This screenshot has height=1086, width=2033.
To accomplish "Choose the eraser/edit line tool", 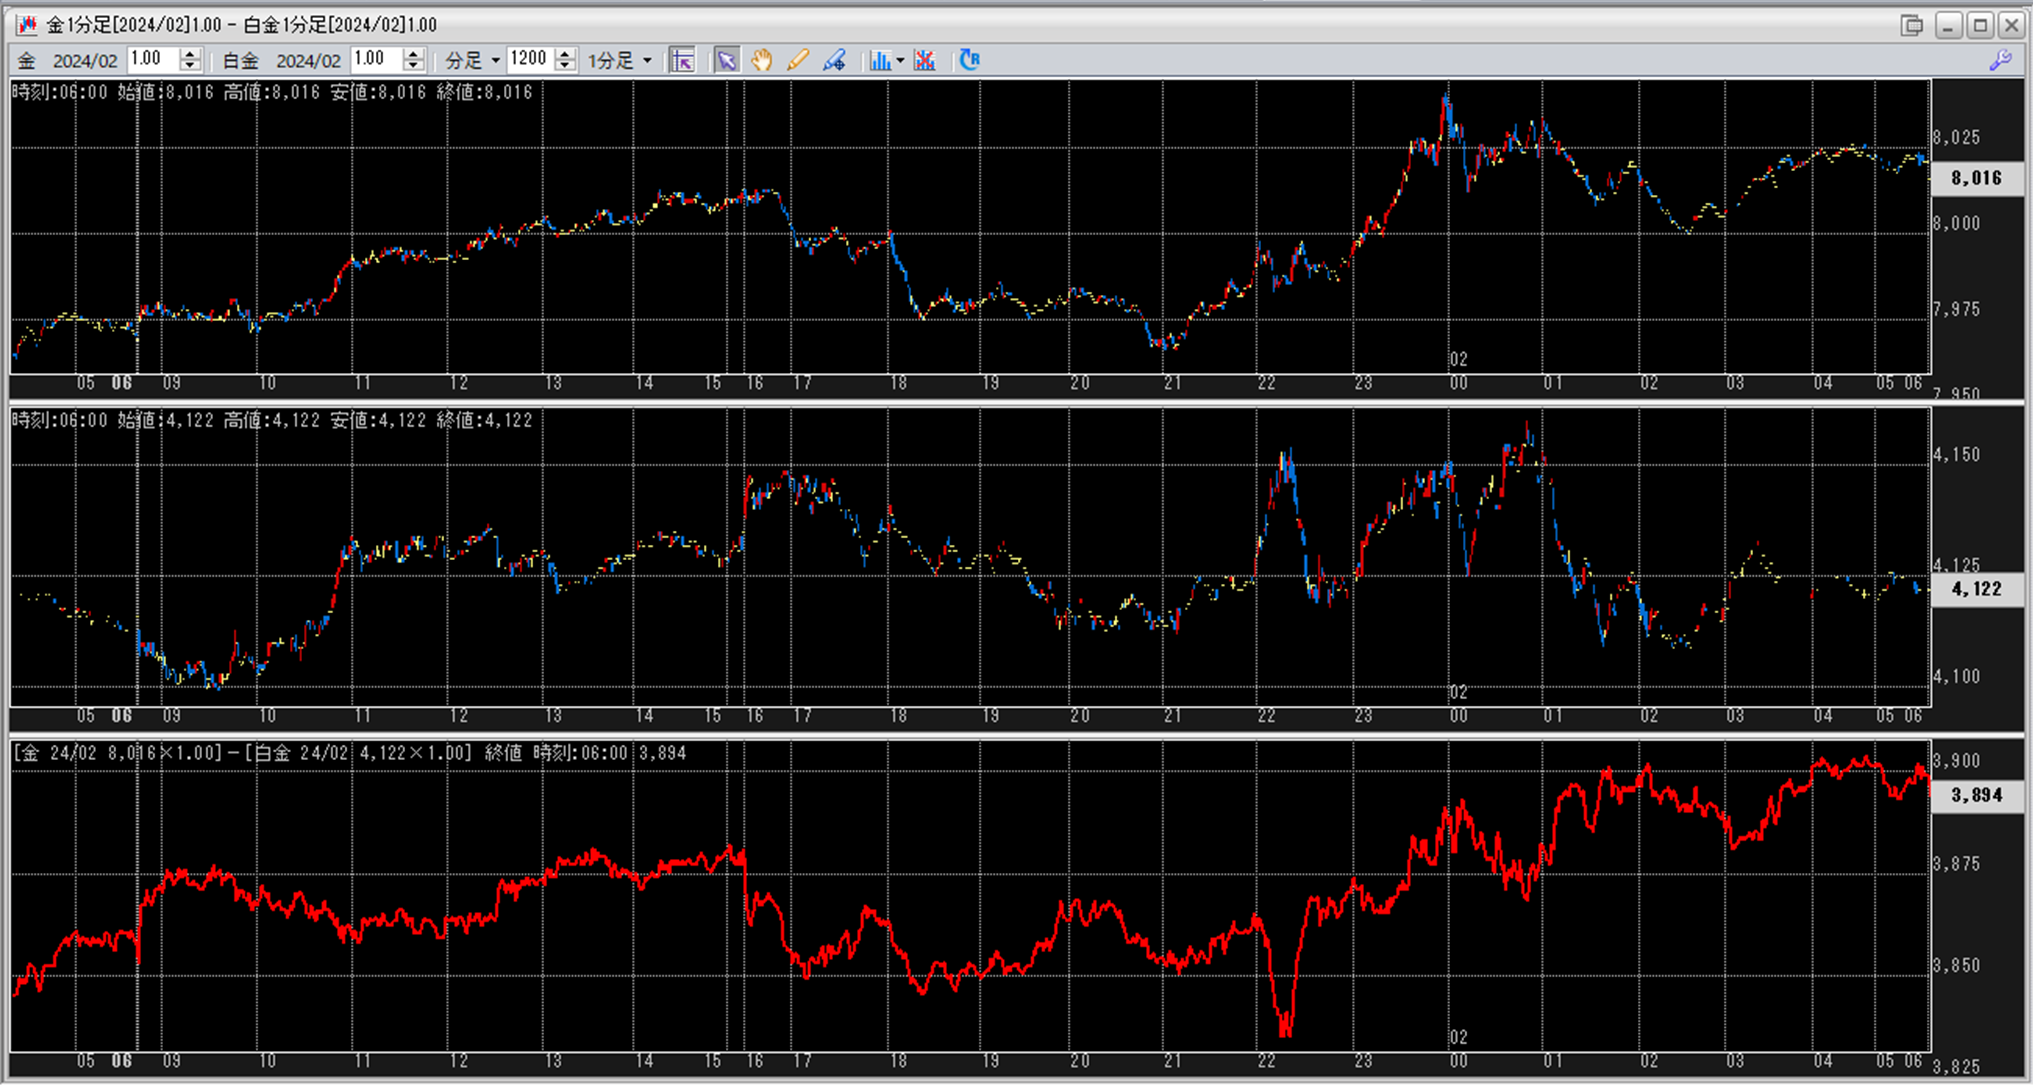I will 834,60.
